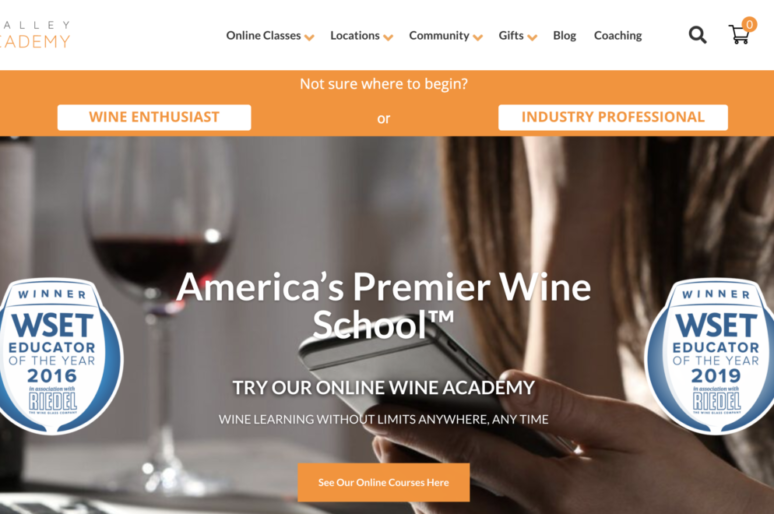
Task: Expand the Community dropdown chevron
Action: point(478,38)
